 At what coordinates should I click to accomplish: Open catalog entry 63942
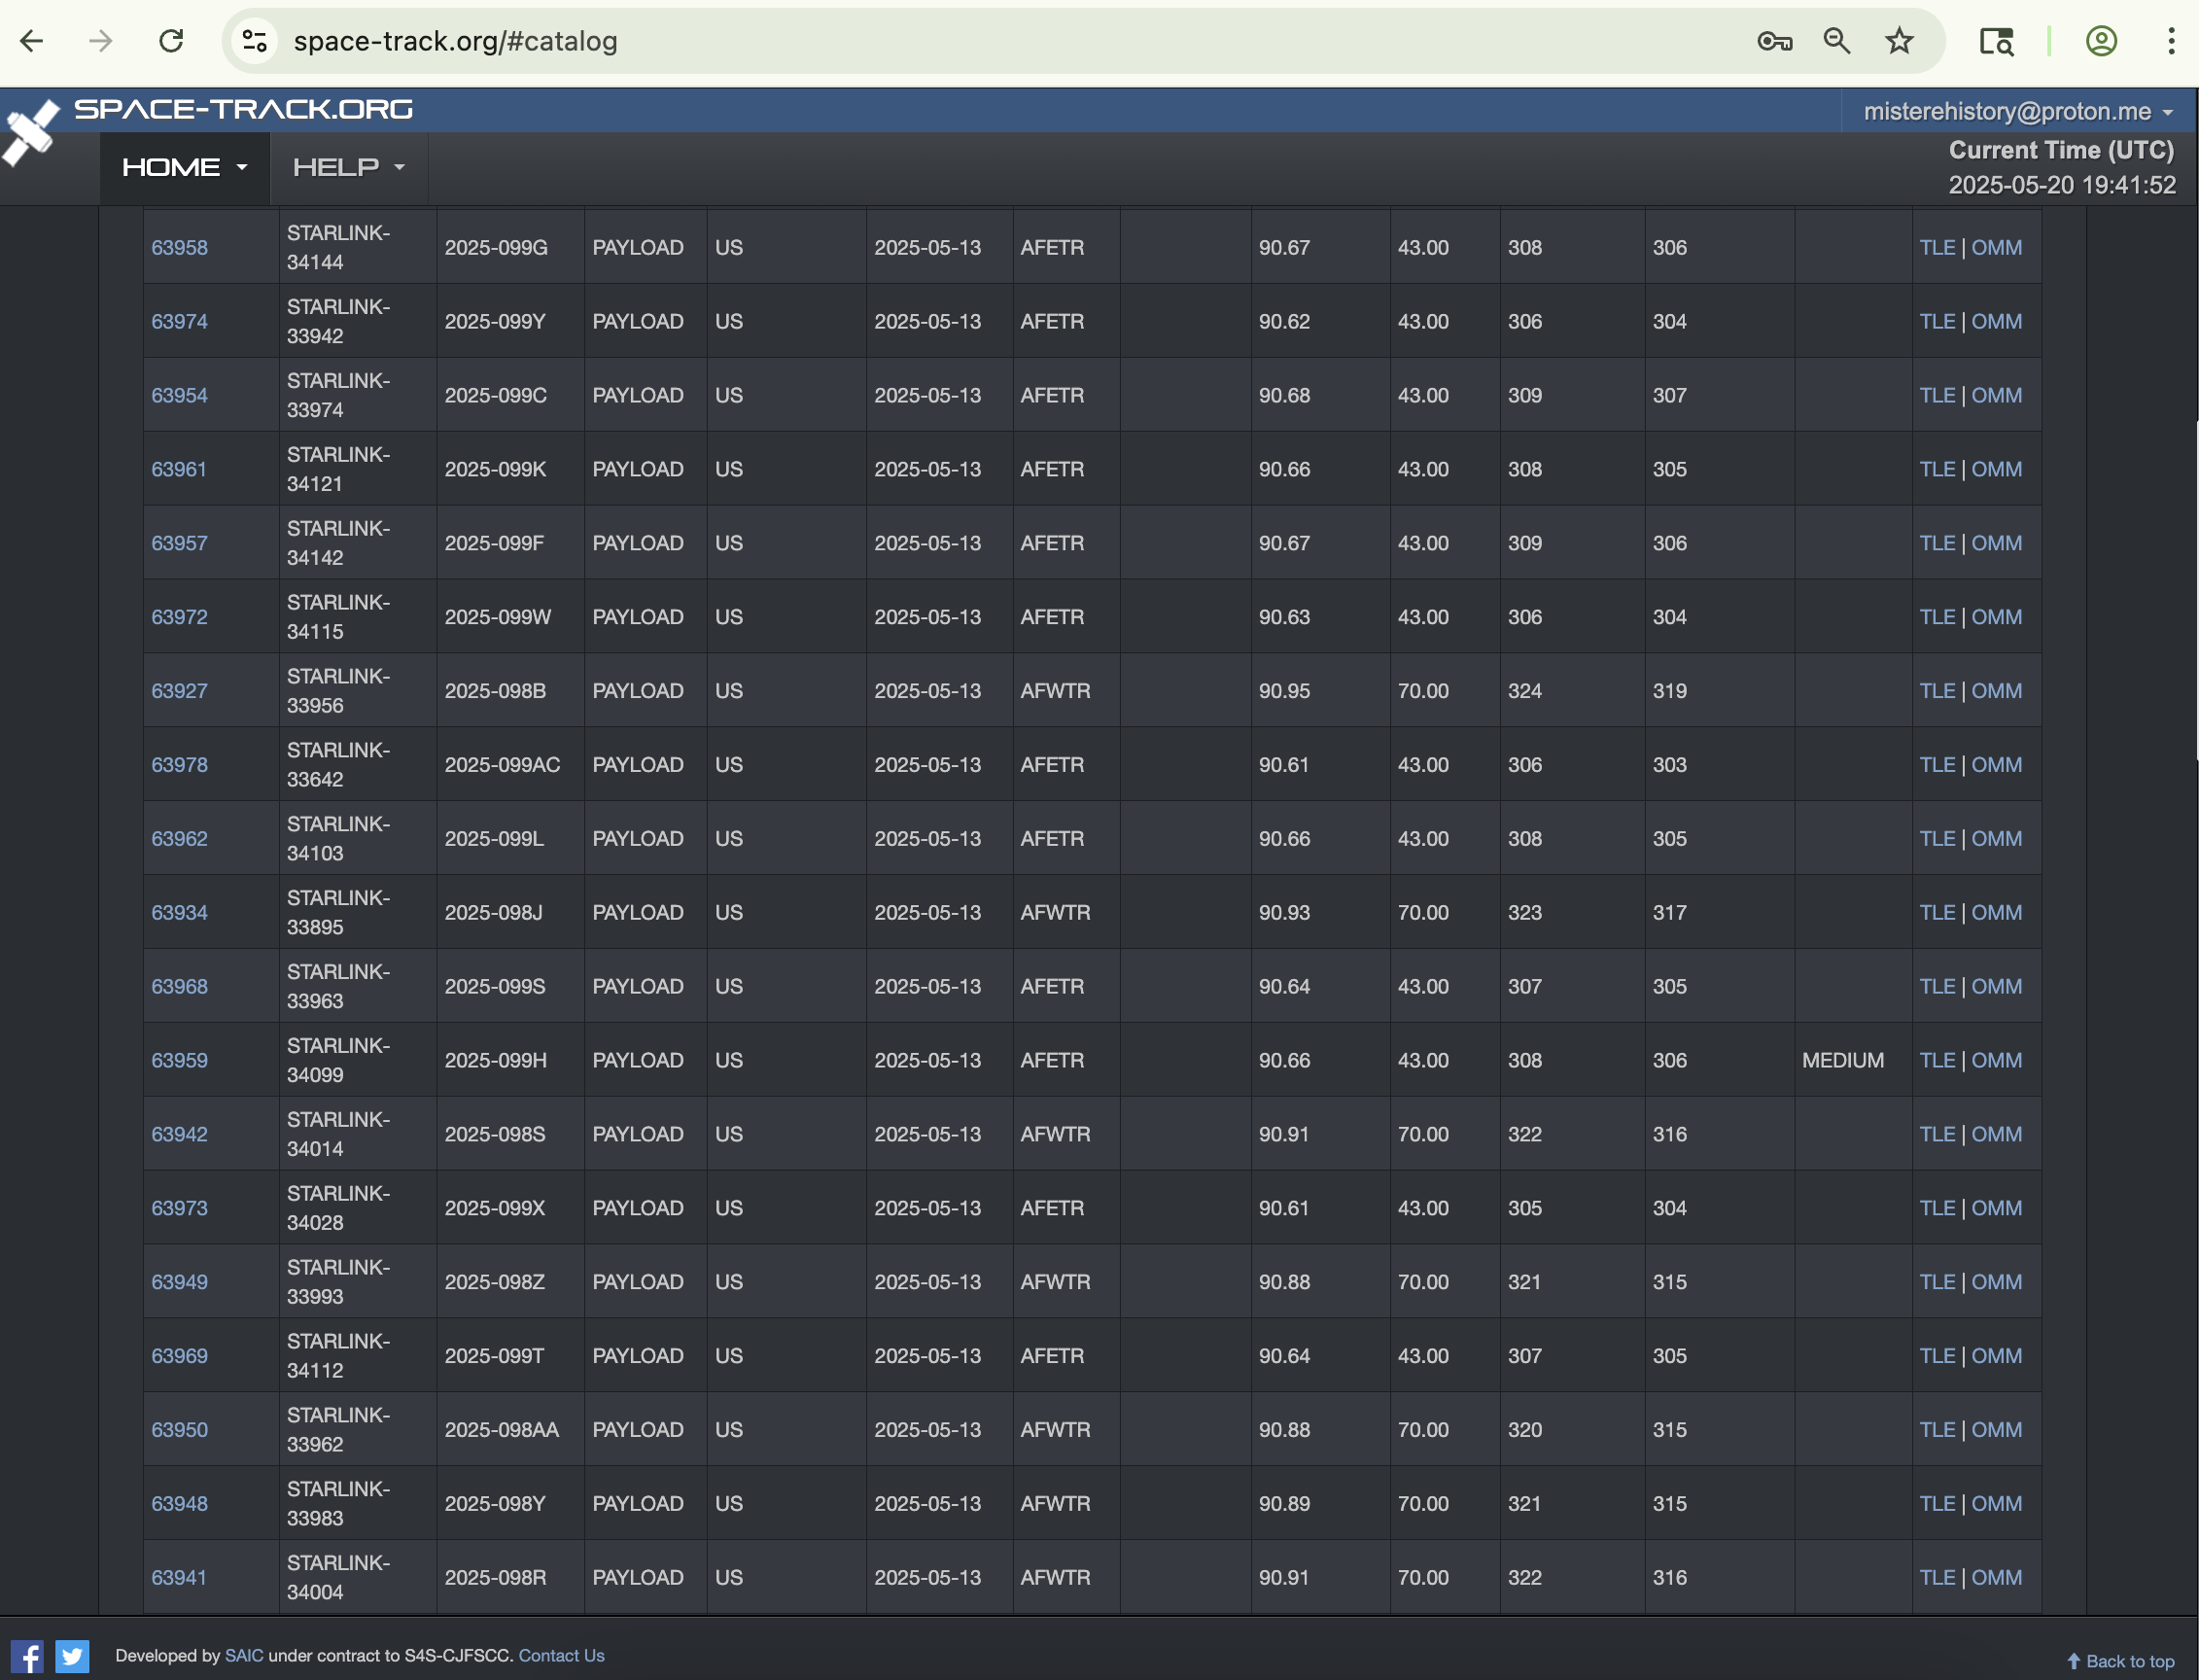pos(179,1136)
